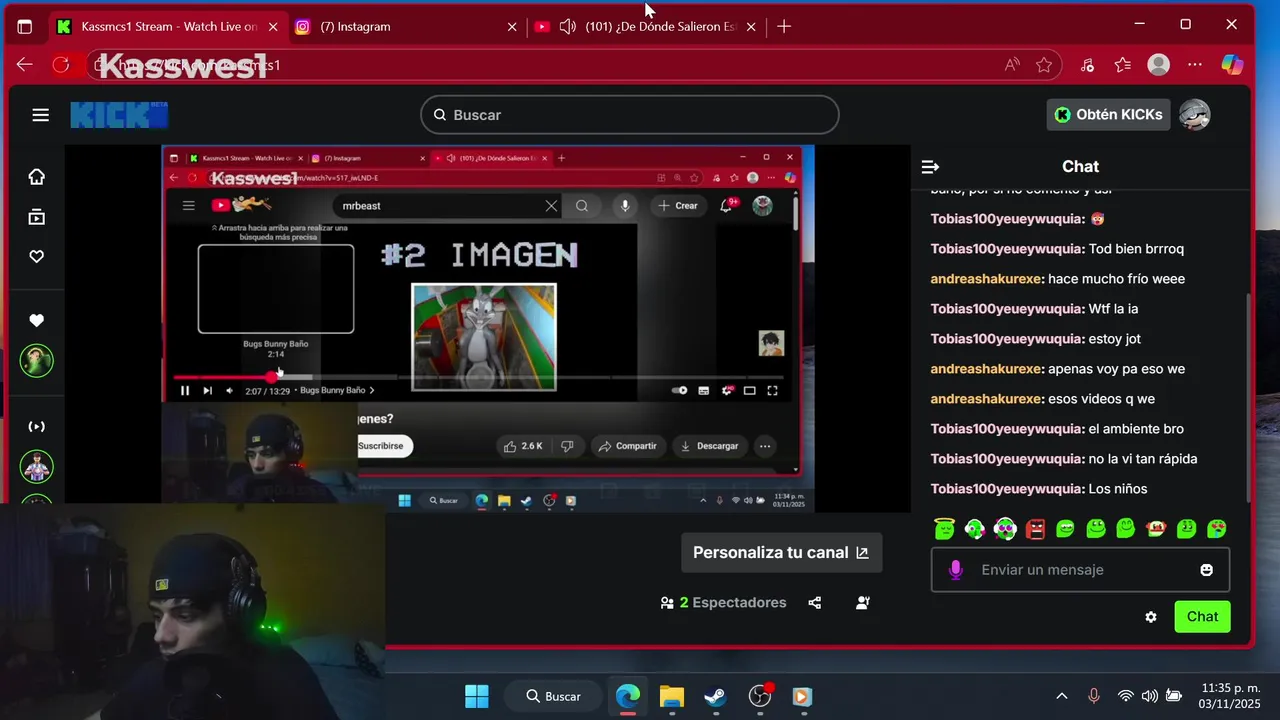Focus the Enviar un mensaje field
This screenshot has height=720, width=1280.
1080,570
